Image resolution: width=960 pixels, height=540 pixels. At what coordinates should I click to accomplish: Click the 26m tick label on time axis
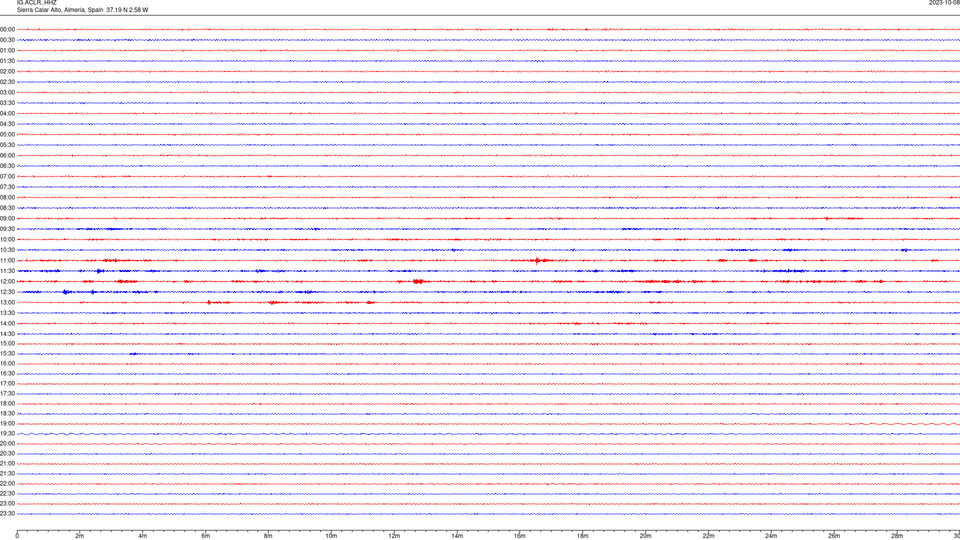[834, 536]
